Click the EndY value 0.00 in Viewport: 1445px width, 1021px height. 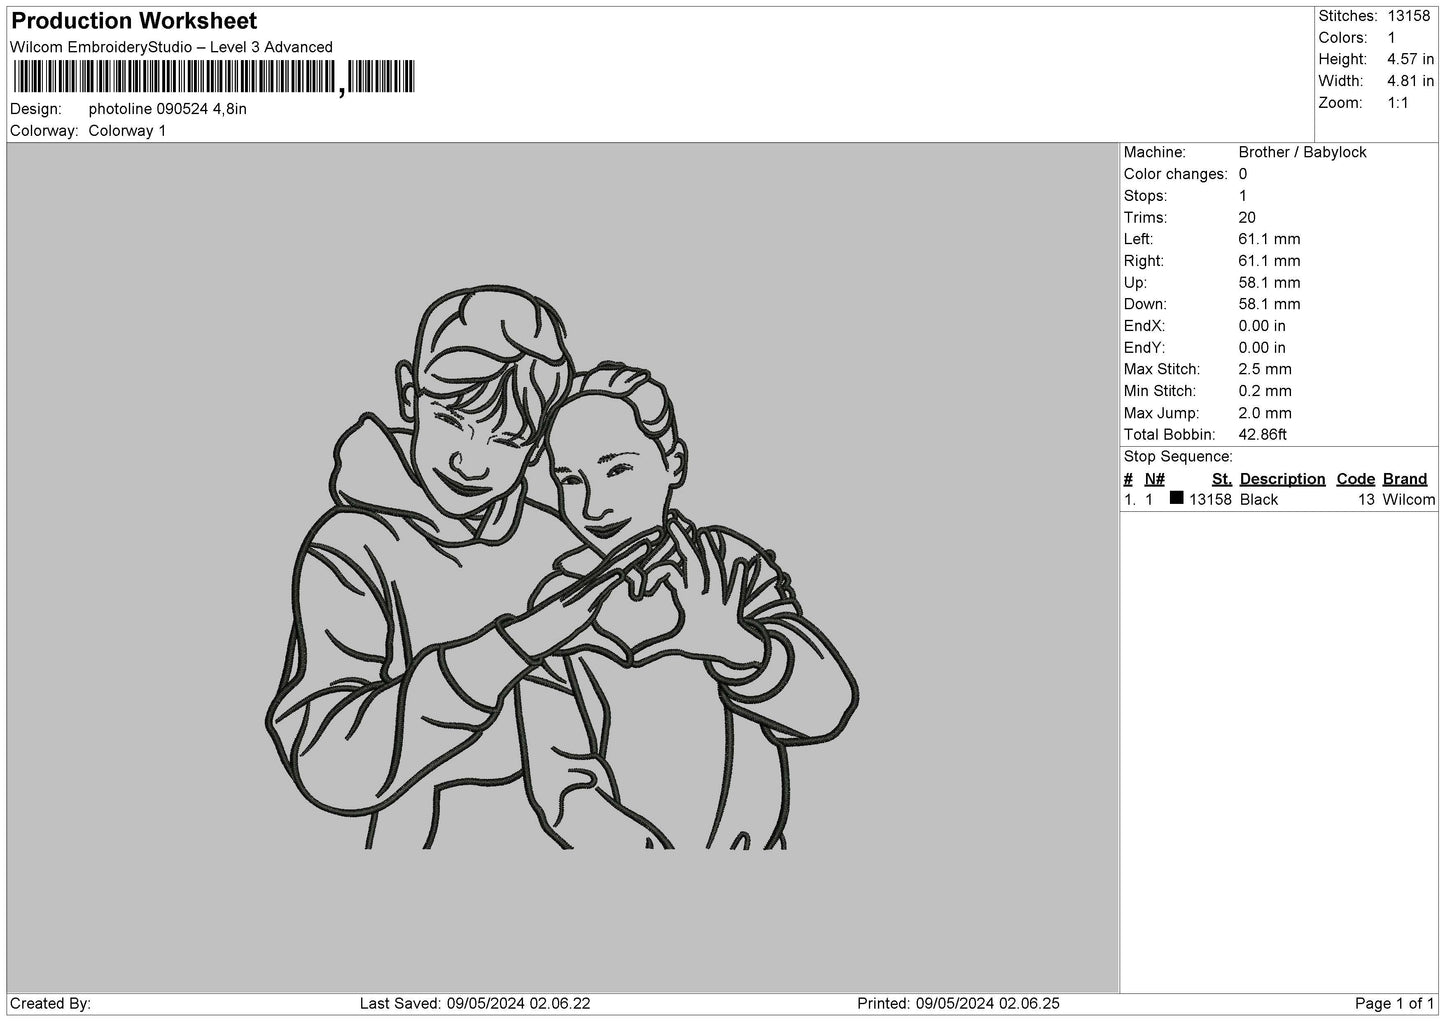pos(1262,348)
